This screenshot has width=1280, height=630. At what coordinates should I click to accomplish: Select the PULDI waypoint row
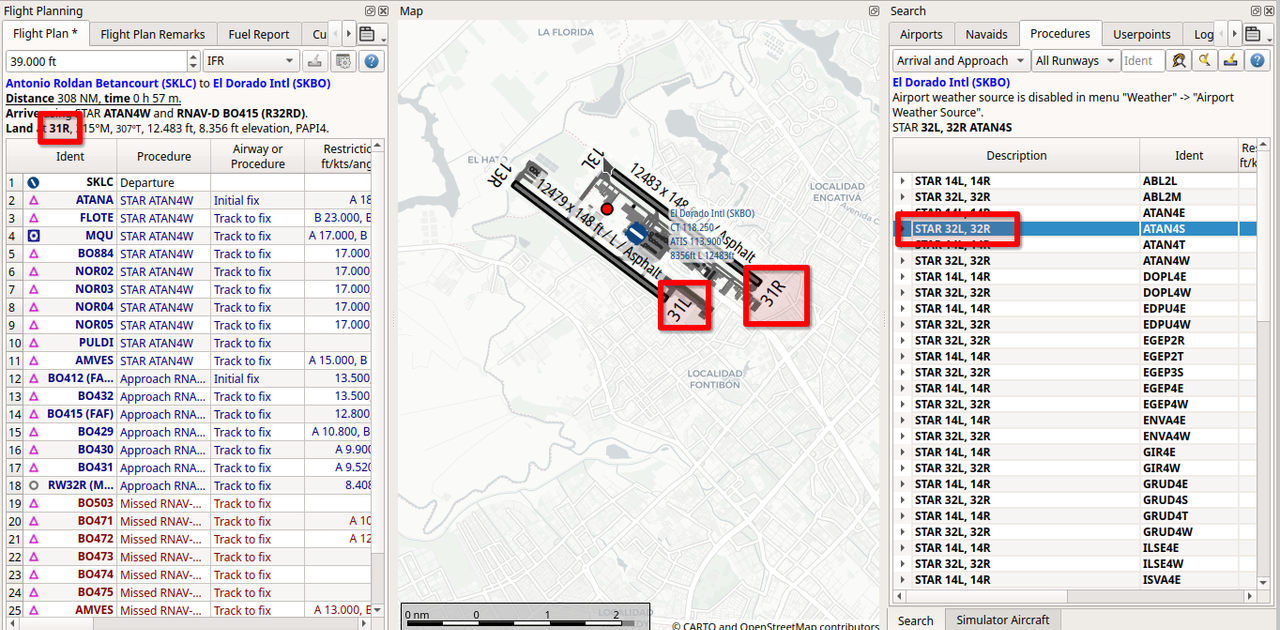pyautogui.click(x=189, y=343)
